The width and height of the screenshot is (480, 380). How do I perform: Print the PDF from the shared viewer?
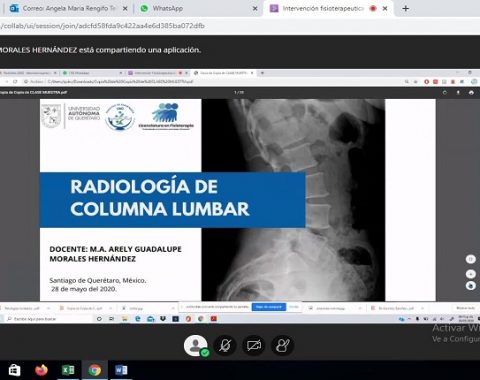point(471,92)
